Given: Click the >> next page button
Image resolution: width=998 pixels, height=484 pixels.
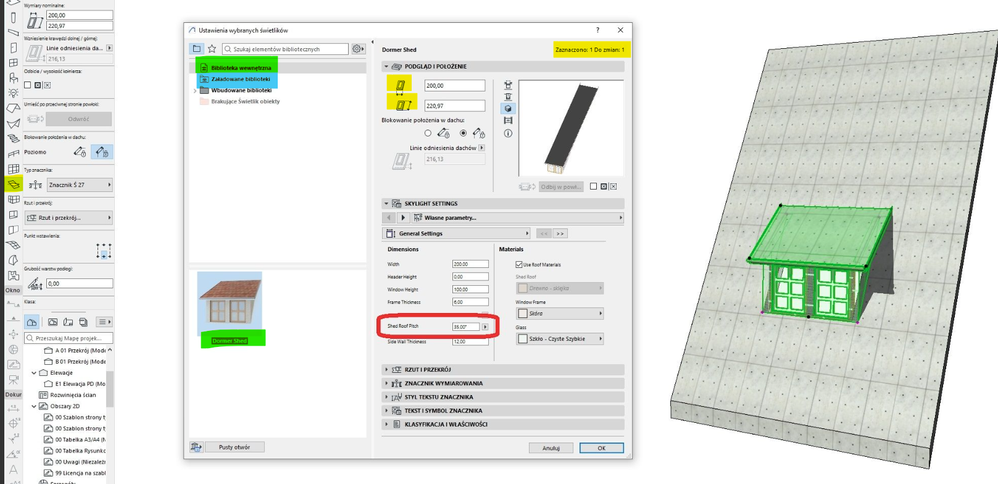Looking at the screenshot, I should point(559,234).
